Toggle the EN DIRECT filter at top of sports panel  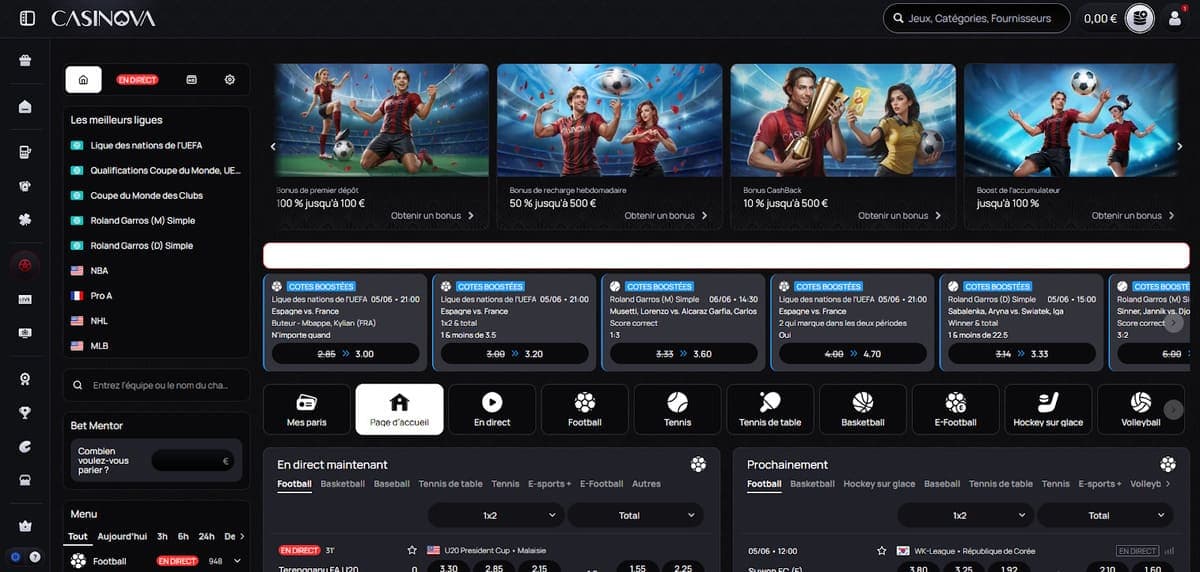pos(137,80)
